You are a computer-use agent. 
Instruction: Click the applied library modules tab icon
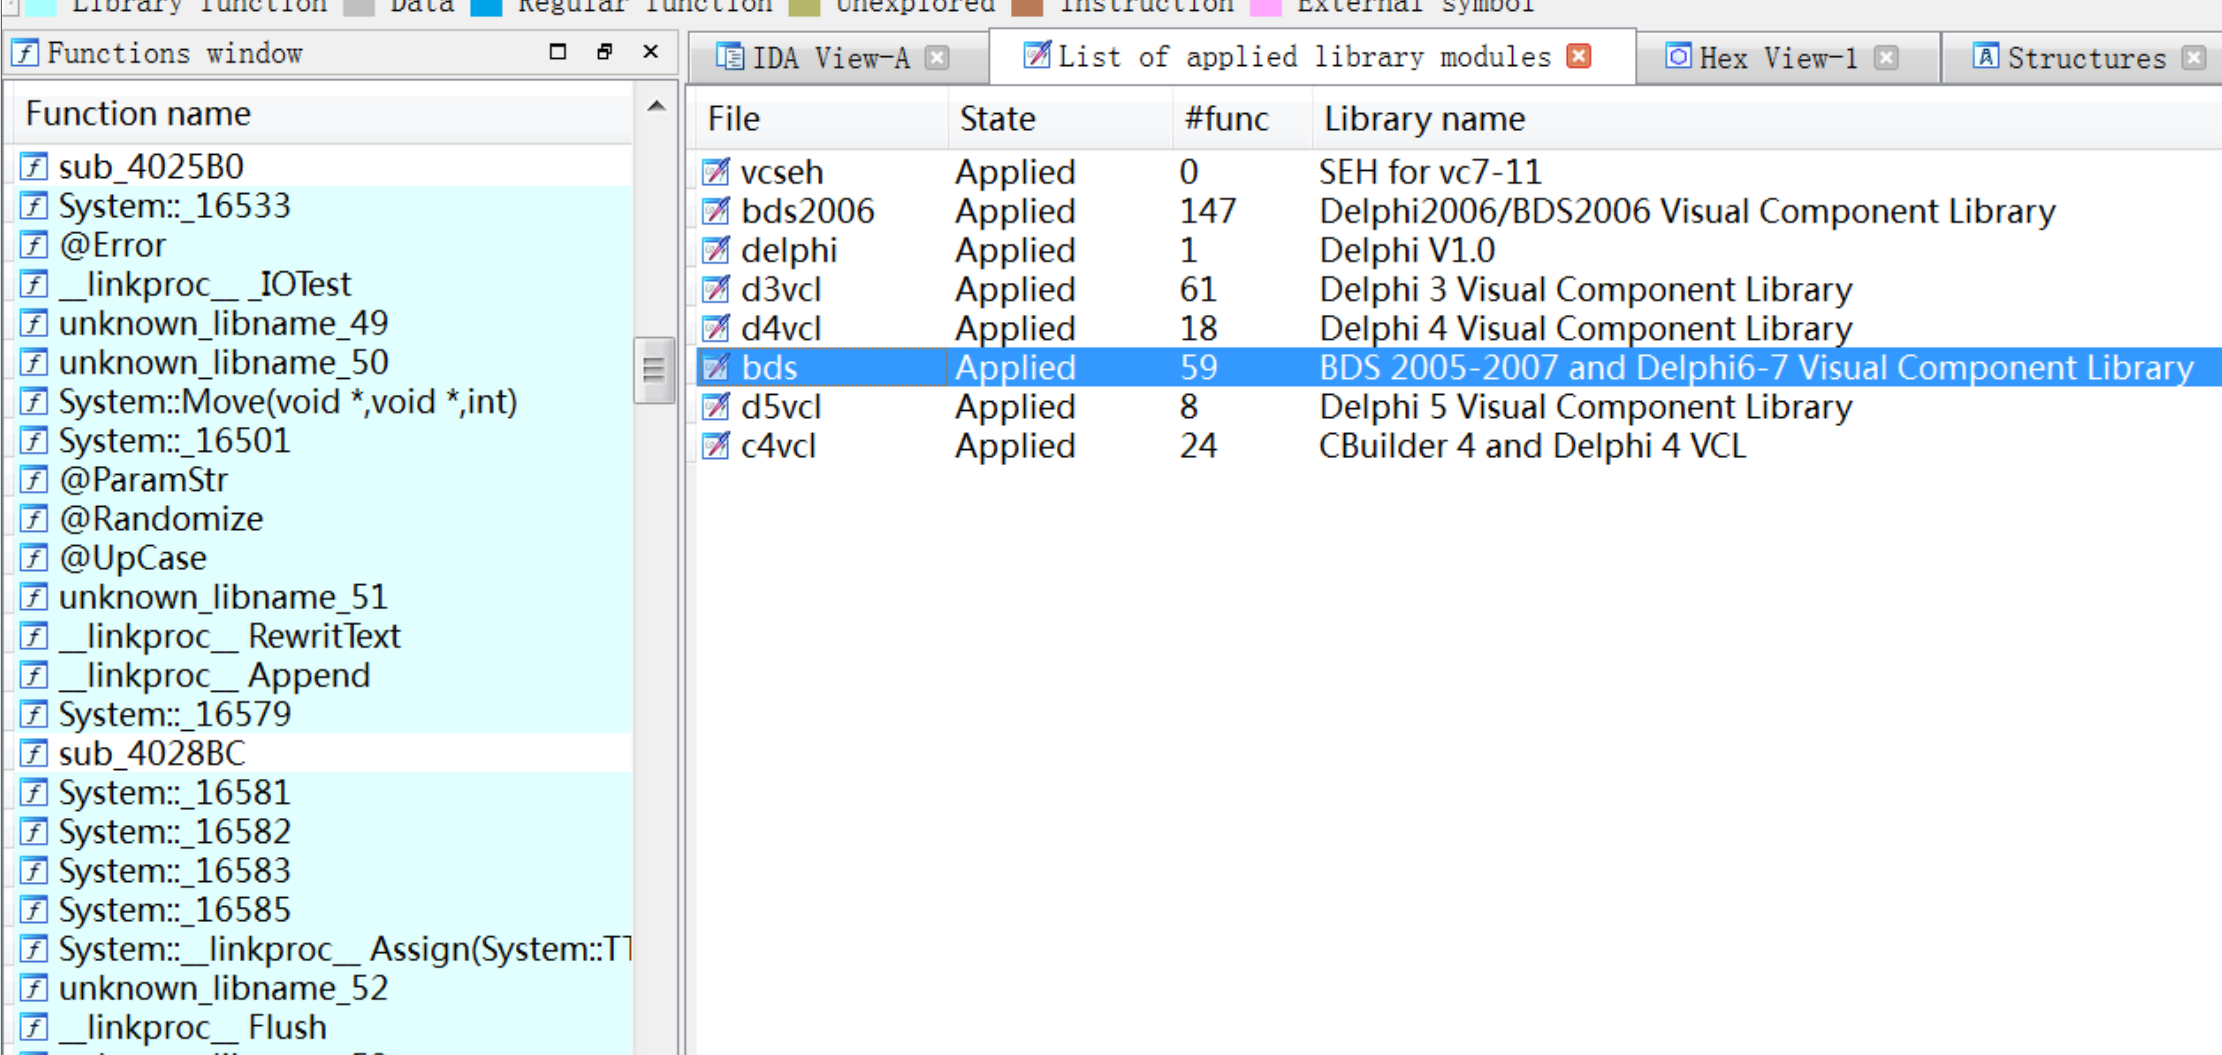coord(1037,55)
